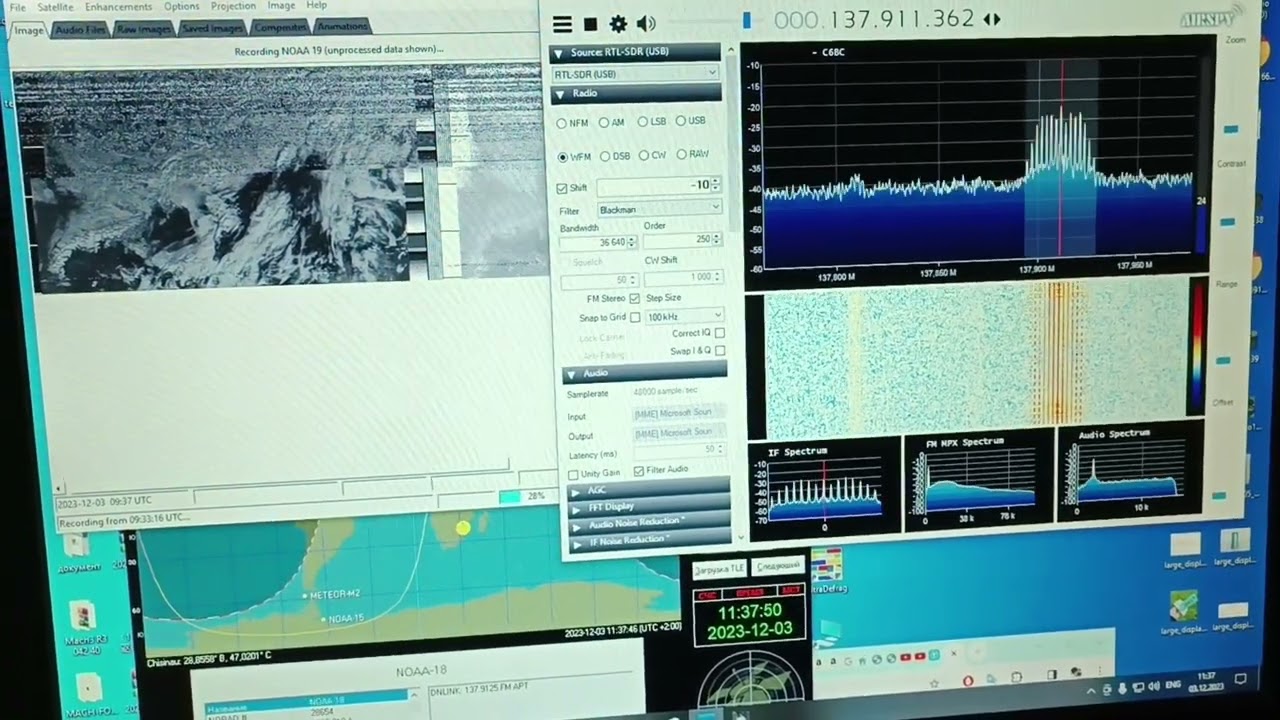Toggle the Shift checkbox
The image size is (1280, 720).
tap(562, 188)
